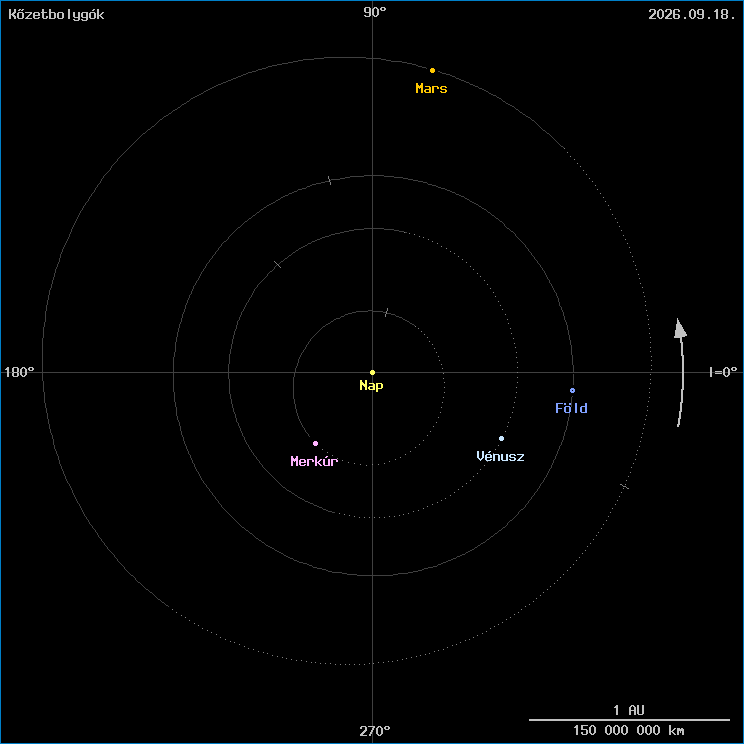Screen dimensions: 744x744
Task: Click the Kőzetbolygók title text
Action: pos(56,14)
